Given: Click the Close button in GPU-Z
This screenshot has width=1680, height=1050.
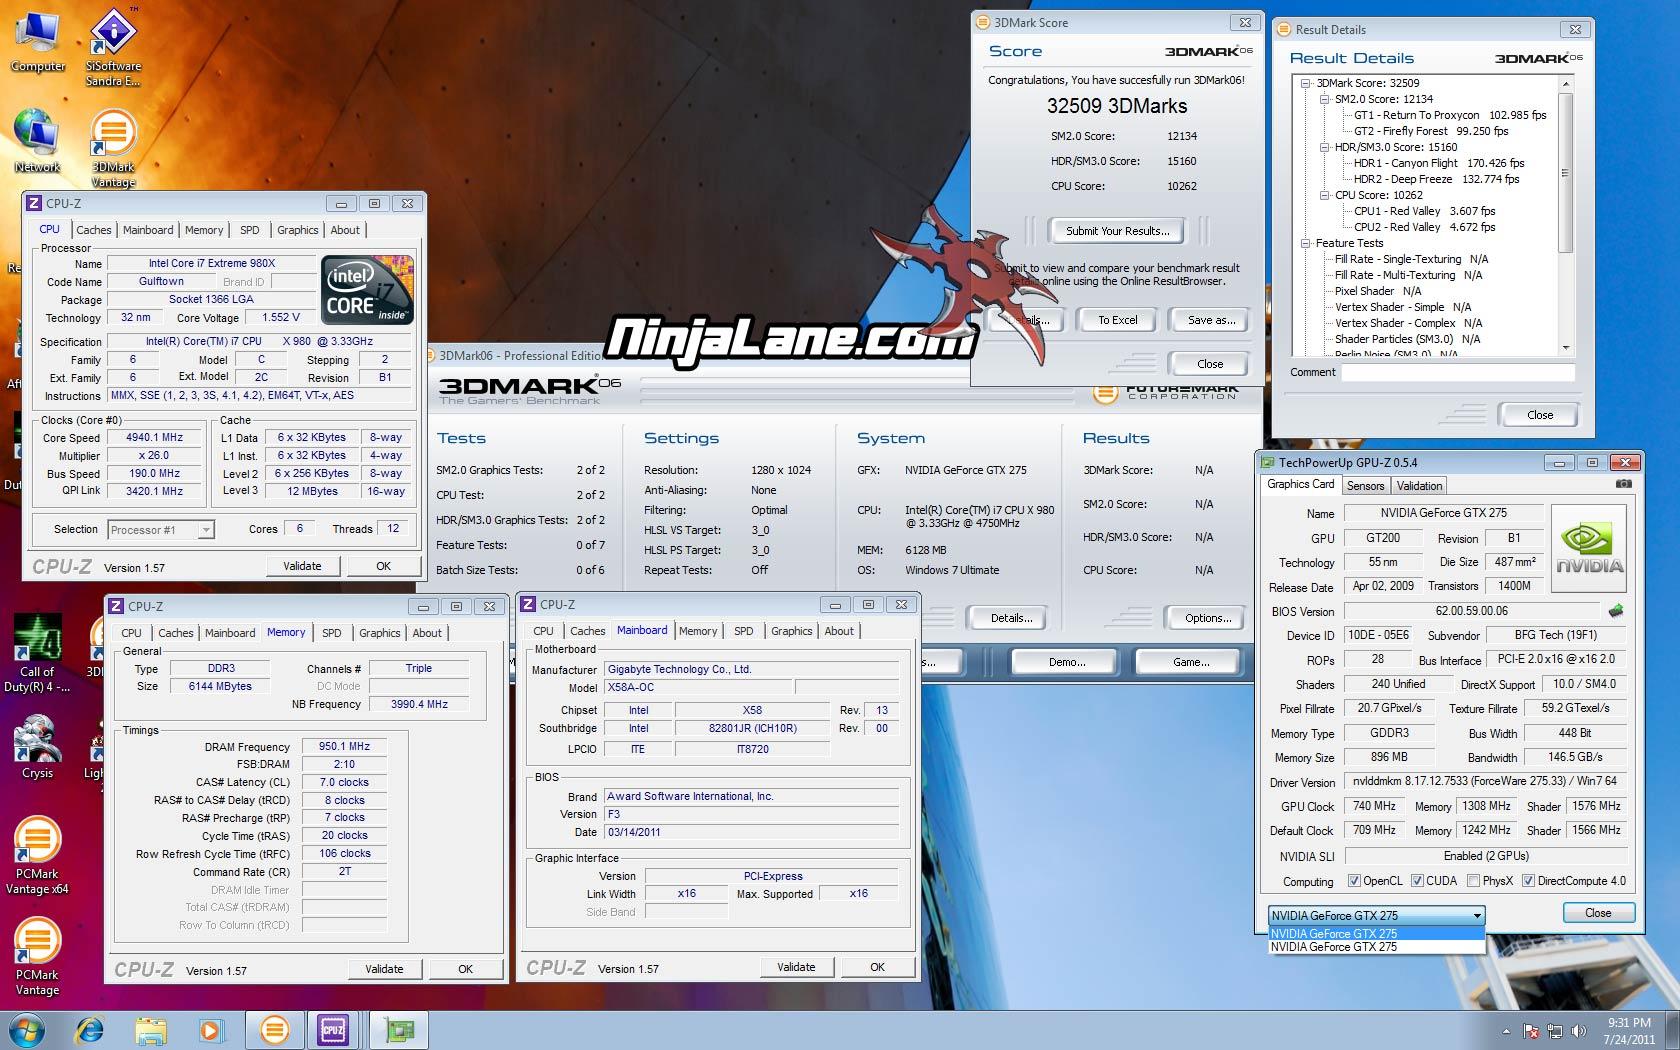Looking at the screenshot, I should point(1598,913).
